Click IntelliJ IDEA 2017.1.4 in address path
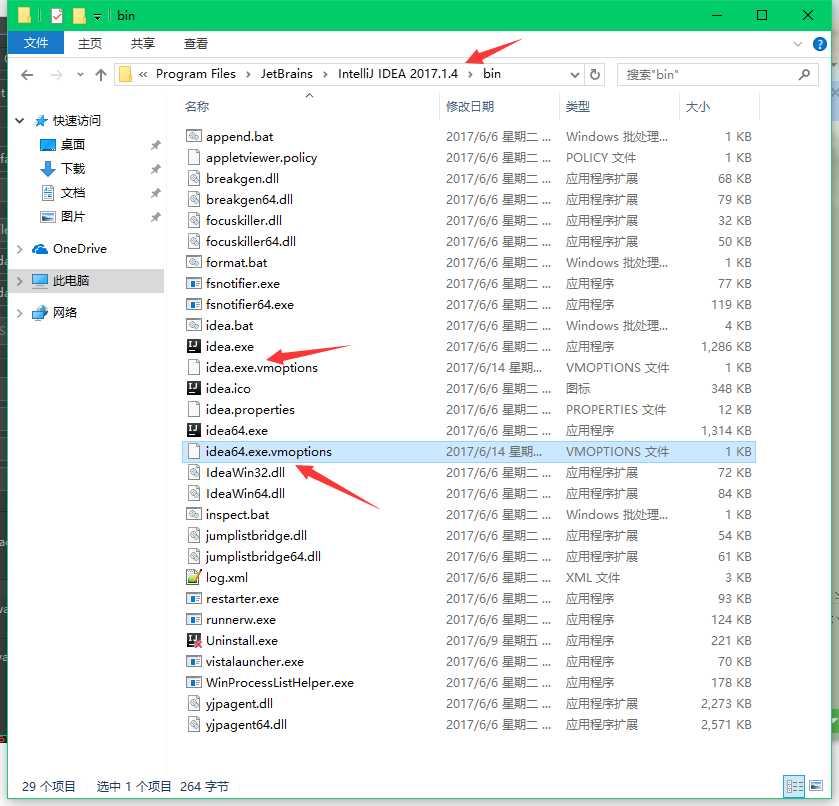The image size is (839, 806). [x=398, y=74]
